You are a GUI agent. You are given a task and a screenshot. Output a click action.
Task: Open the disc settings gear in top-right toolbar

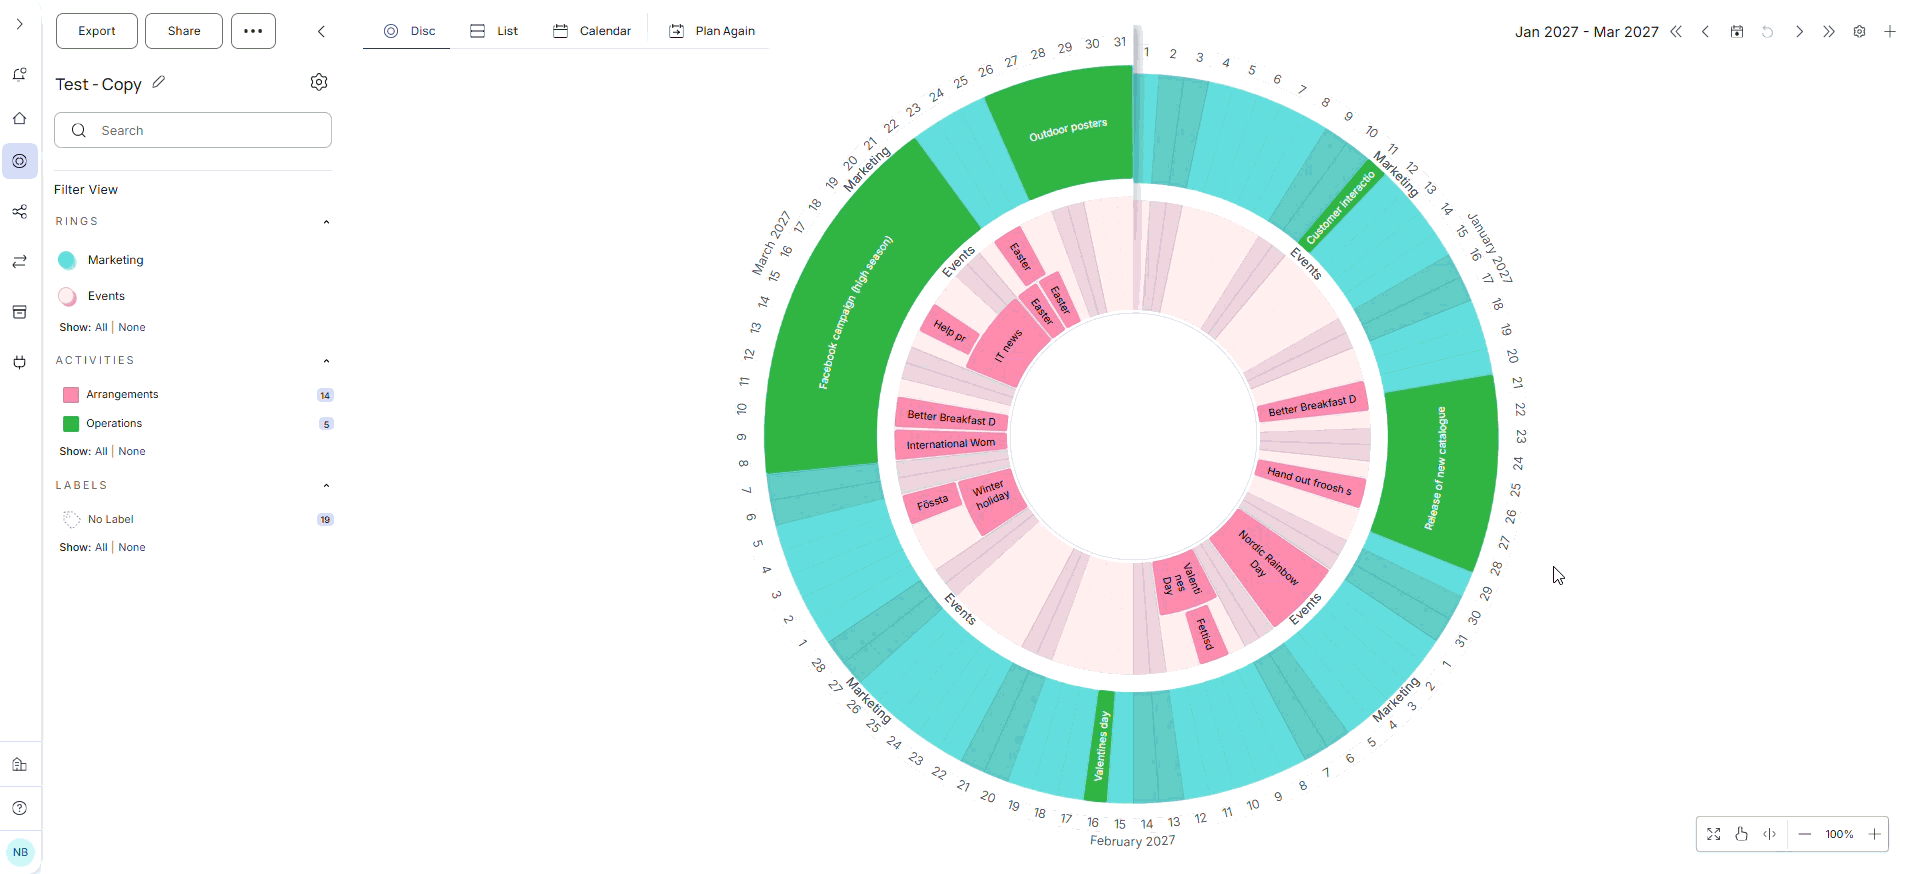click(x=1859, y=32)
